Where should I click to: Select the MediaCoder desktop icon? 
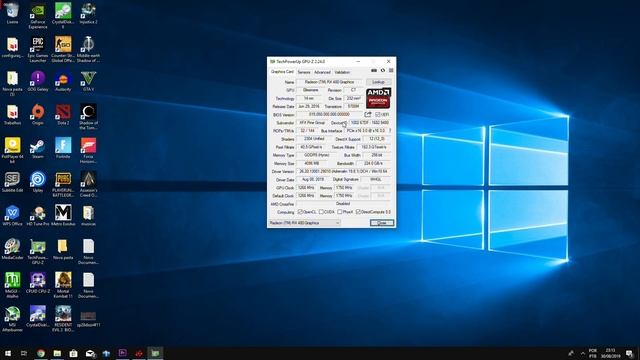click(x=13, y=250)
